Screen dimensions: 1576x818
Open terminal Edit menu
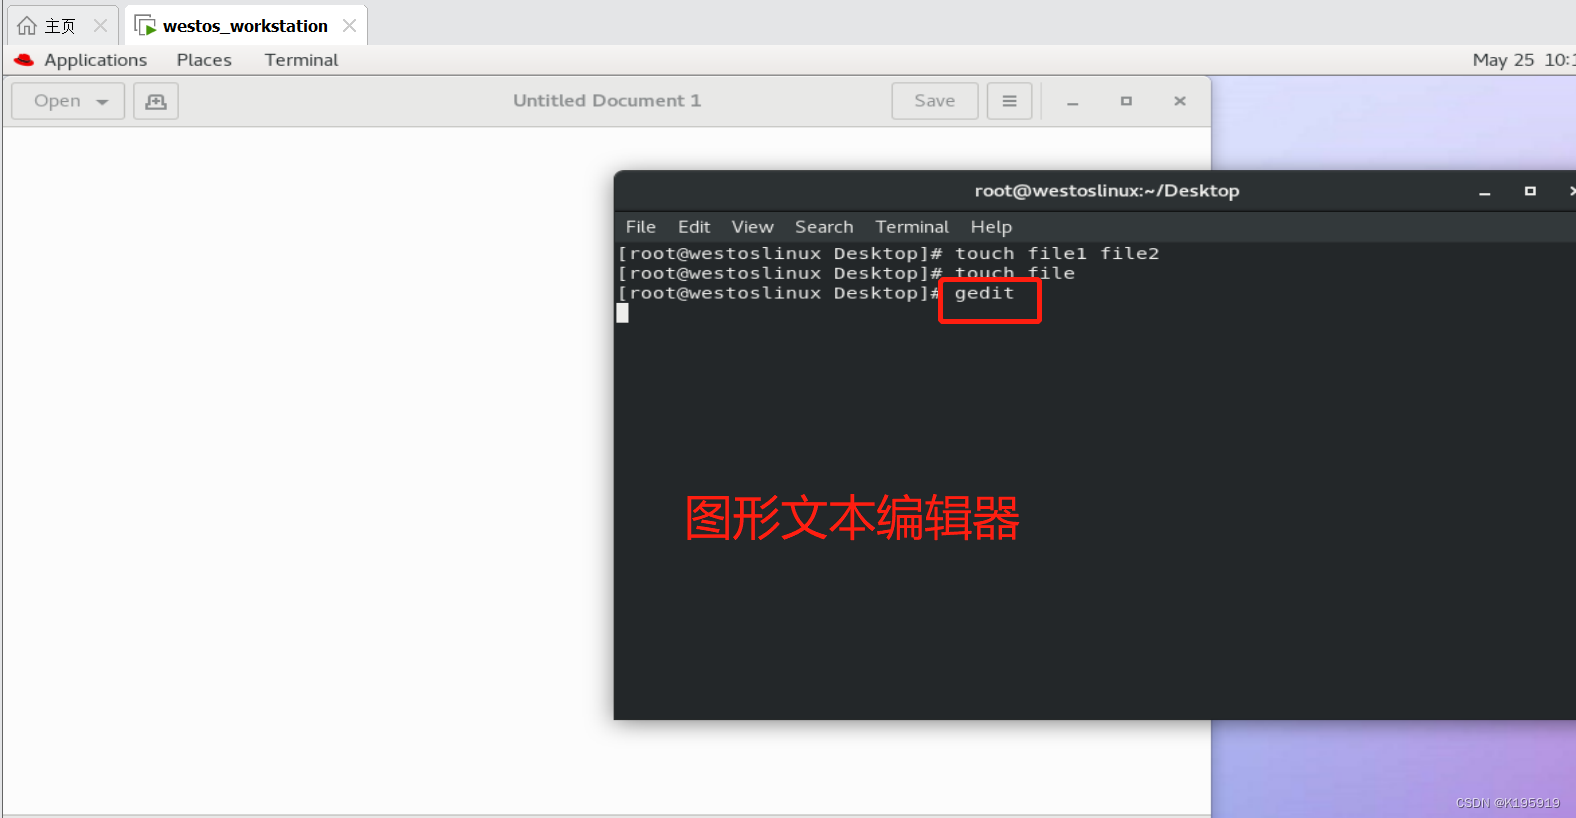(x=694, y=227)
